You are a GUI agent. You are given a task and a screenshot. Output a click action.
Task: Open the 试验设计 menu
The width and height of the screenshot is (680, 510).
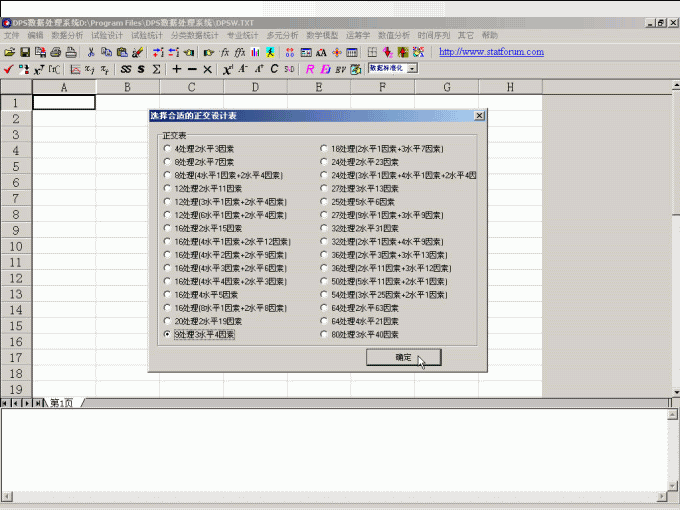[x=107, y=35]
